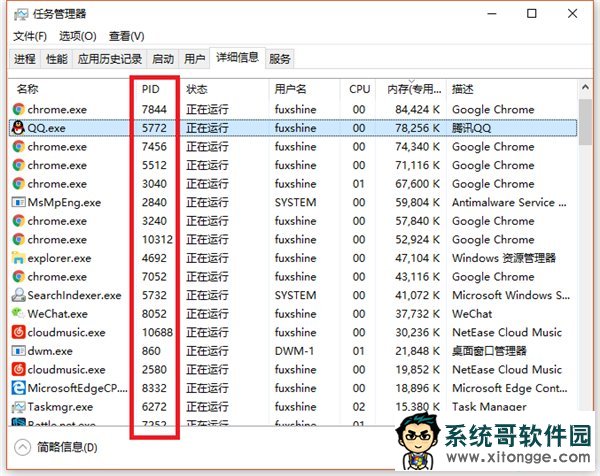Click the vertical scrollbar thumb

(585, 122)
